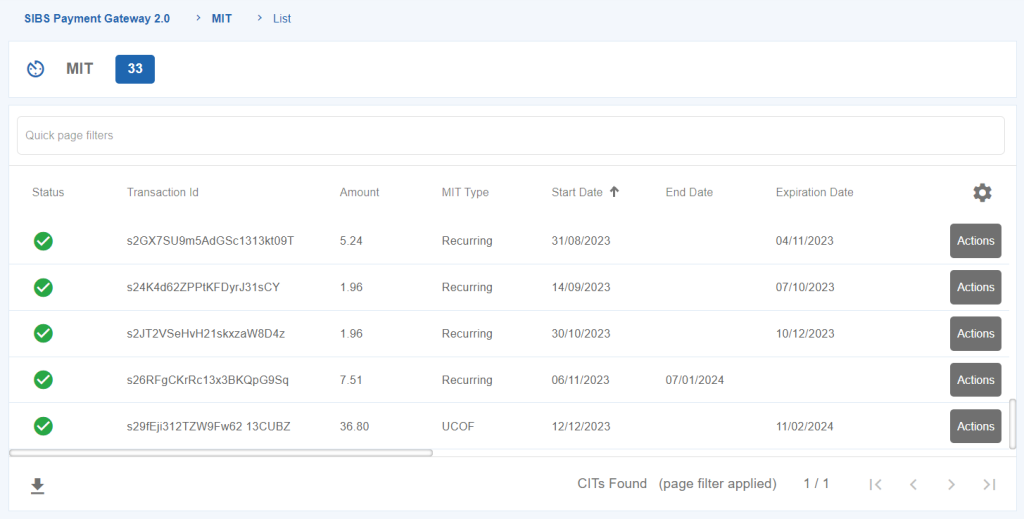Viewport: 1024px width, 519px height.
Task: Go to next page arrow
Action: (951, 484)
